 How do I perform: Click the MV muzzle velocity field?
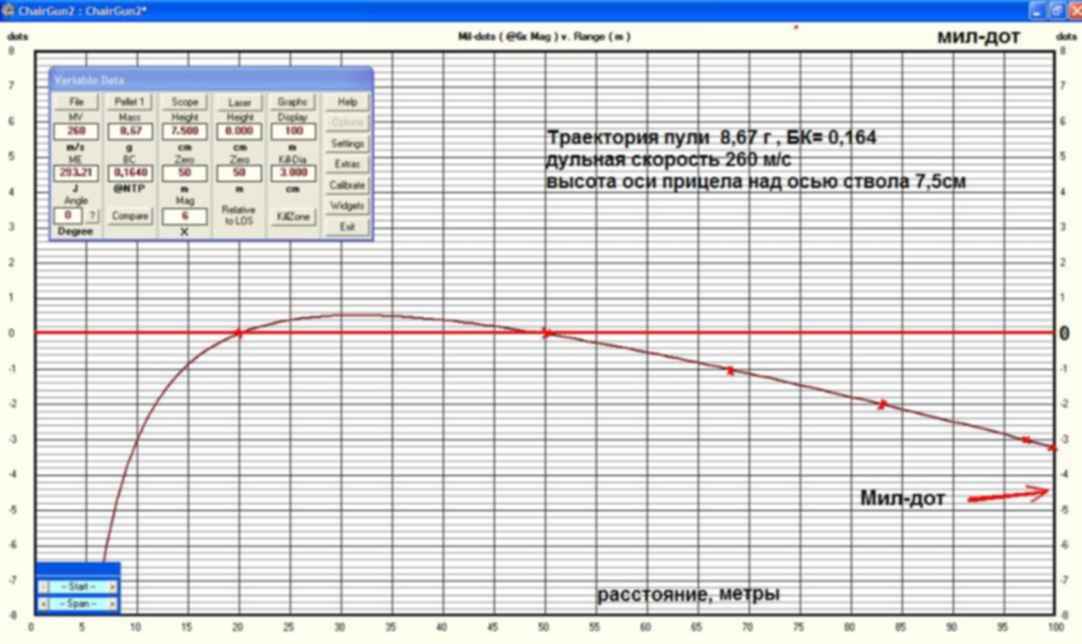(76, 130)
